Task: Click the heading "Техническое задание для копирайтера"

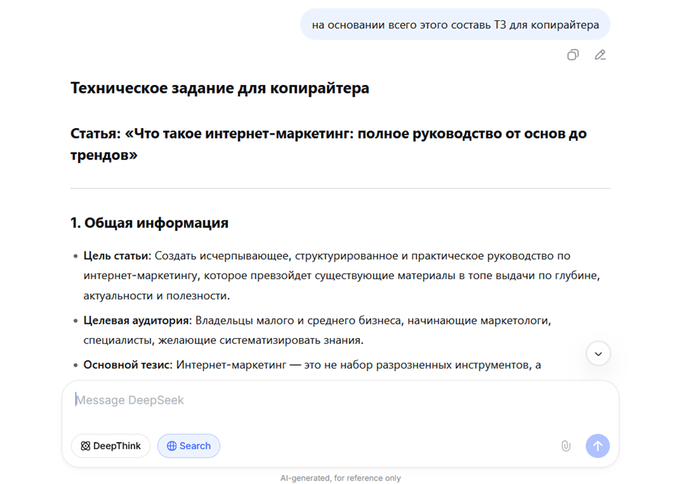Action: coord(219,88)
